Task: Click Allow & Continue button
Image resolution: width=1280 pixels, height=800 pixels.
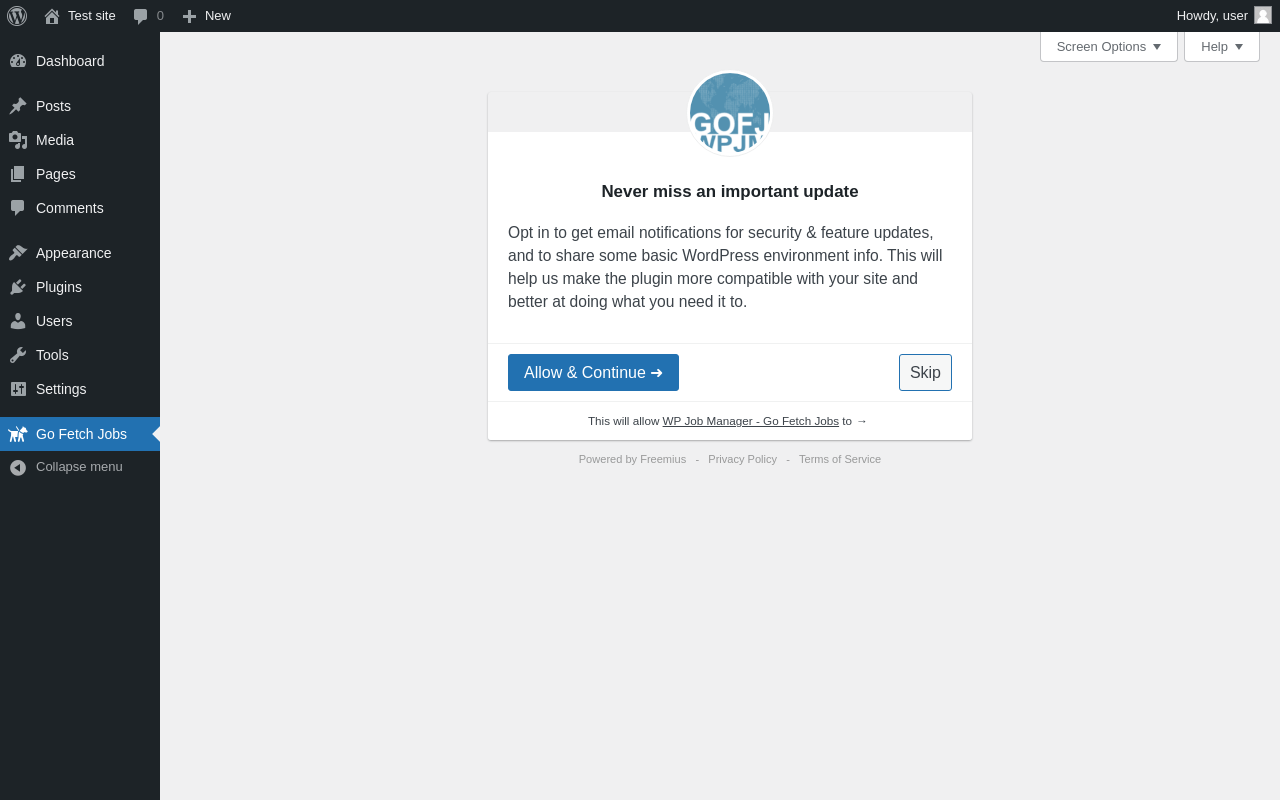Action: 593,373
